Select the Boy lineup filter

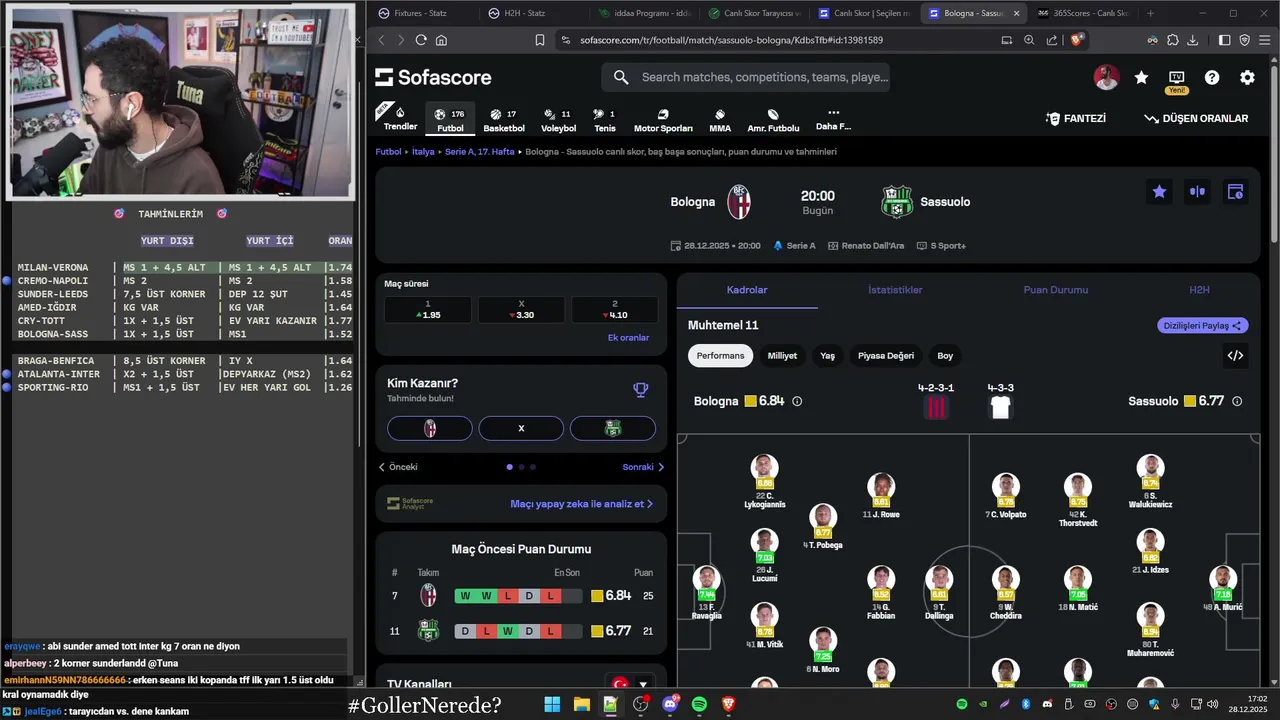coord(945,356)
